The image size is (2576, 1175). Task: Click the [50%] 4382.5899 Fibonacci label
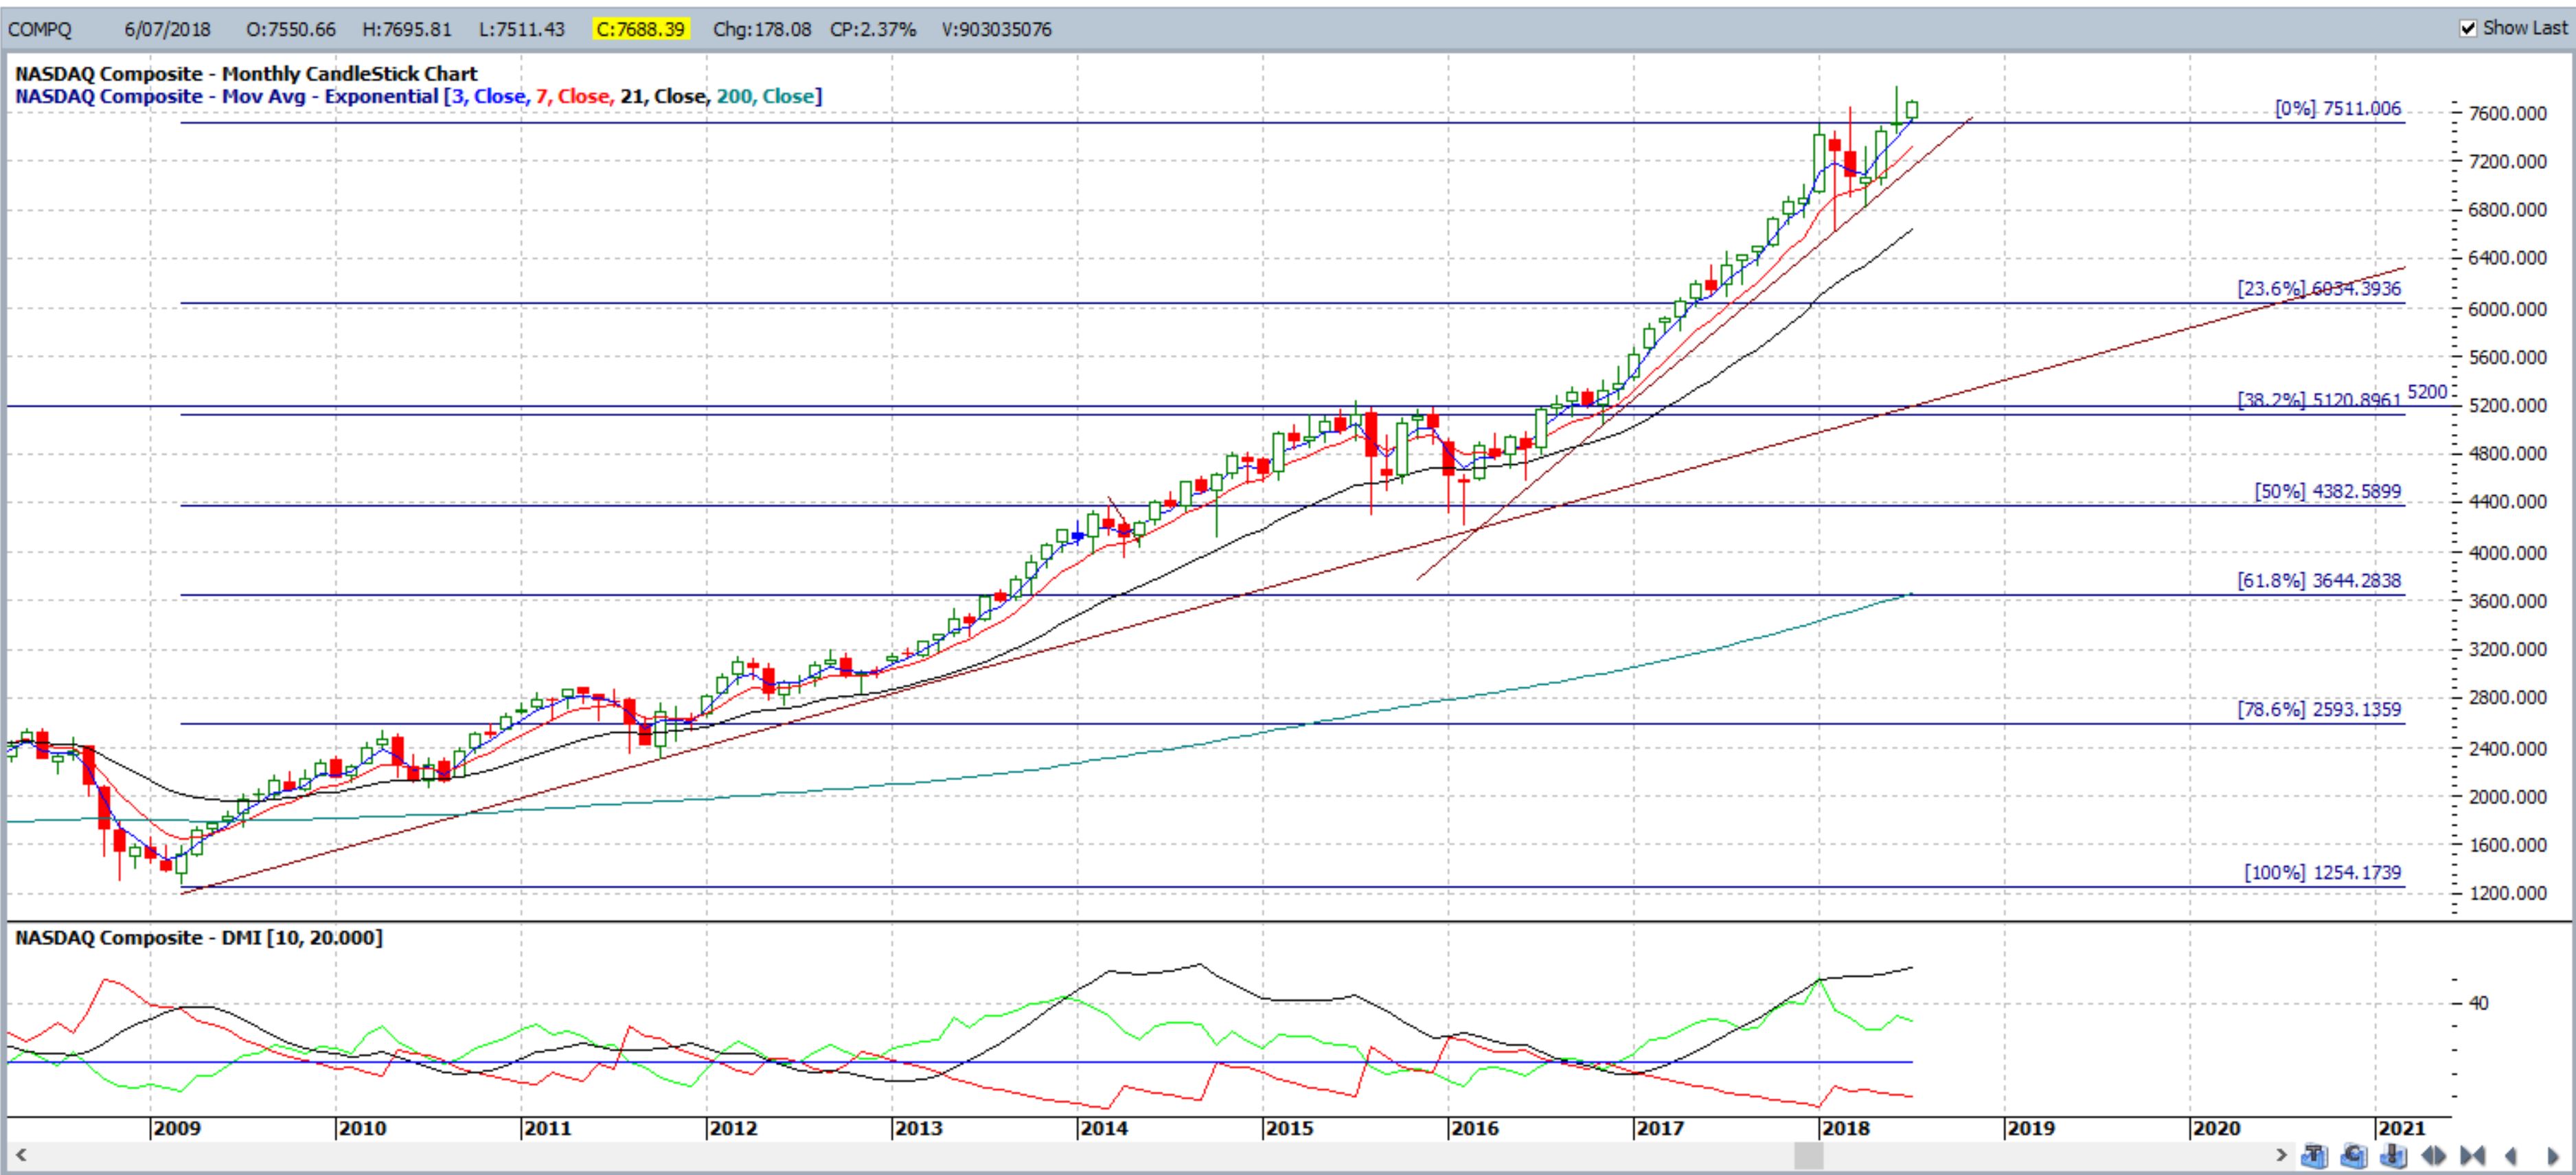coord(2328,491)
